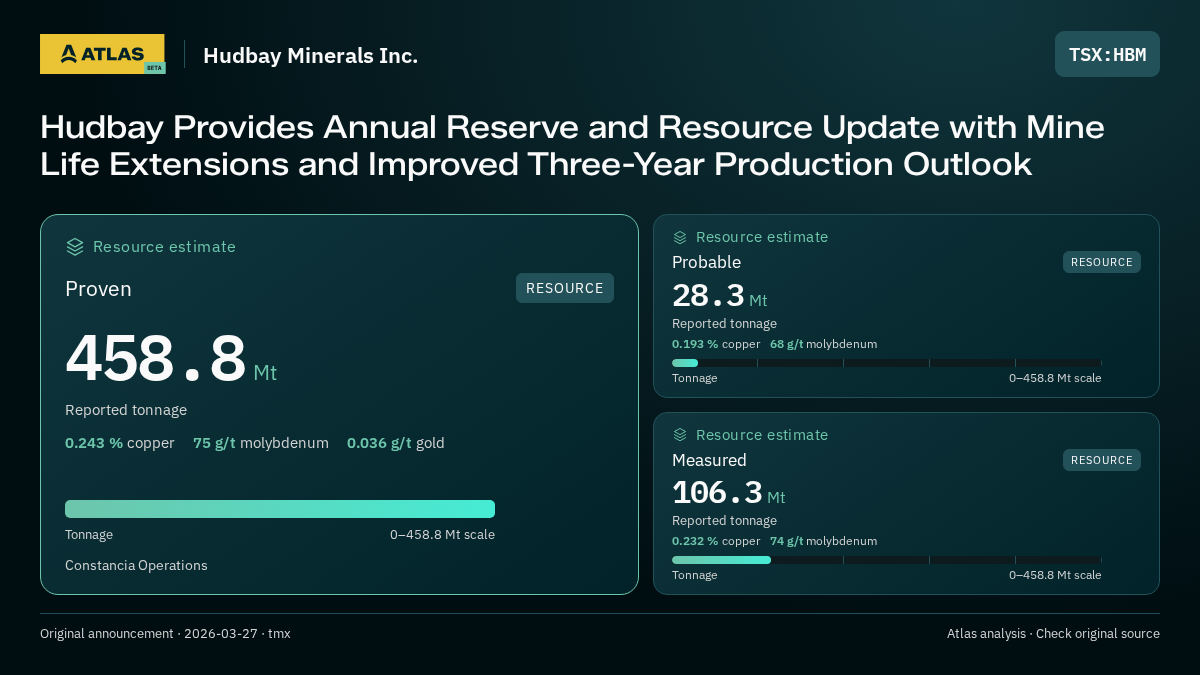Click the 106.3 Mt value
Viewport: 1200px width, 675px height.
[x=729, y=493]
